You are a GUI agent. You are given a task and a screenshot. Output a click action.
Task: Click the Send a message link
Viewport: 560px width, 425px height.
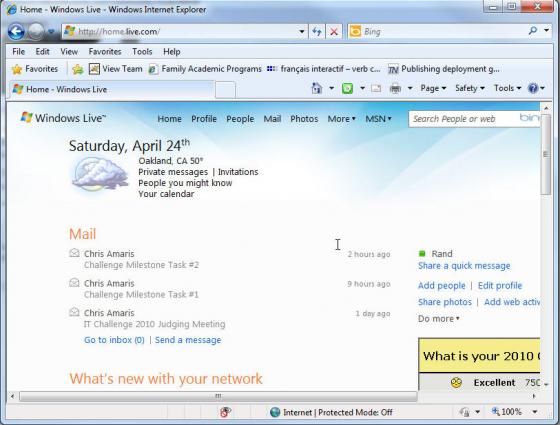[x=188, y=340]
